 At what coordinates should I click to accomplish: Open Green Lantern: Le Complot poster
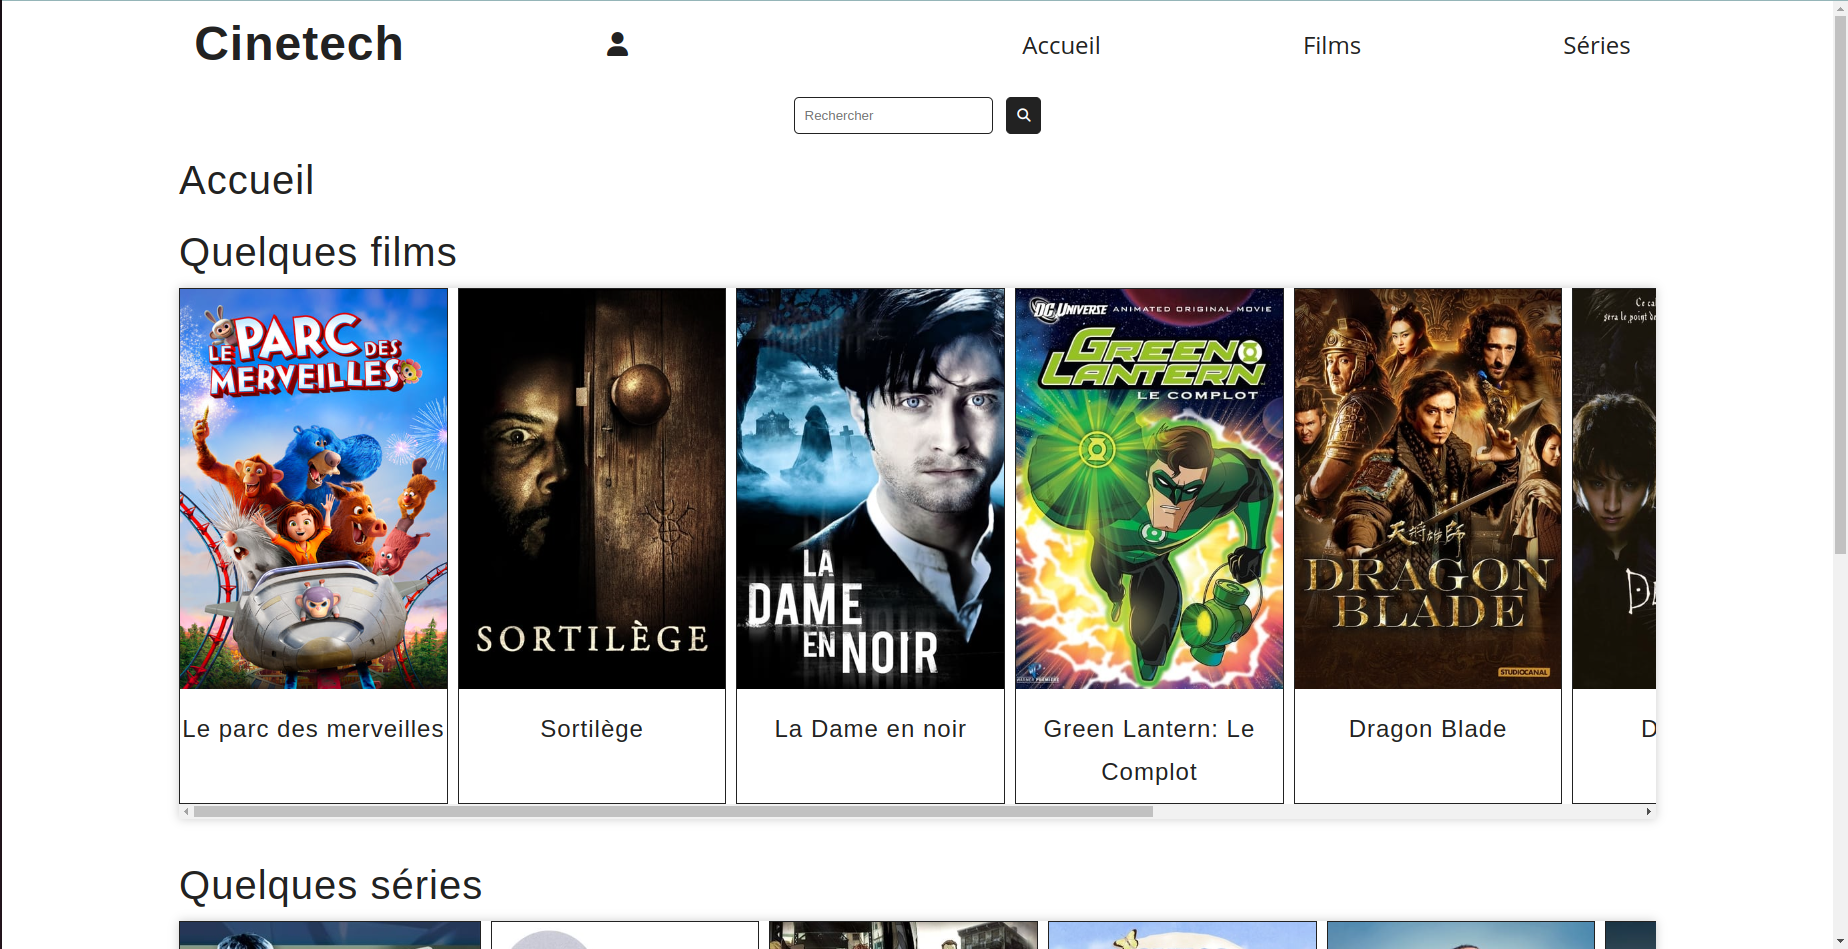tap(1149, 489)
